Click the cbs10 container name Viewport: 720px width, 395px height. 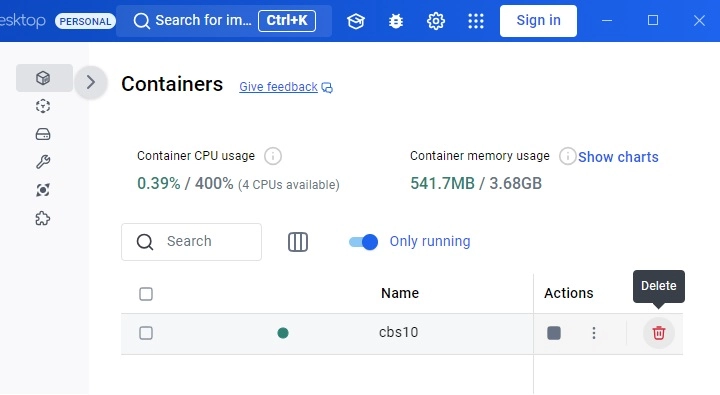click(399, 332)
